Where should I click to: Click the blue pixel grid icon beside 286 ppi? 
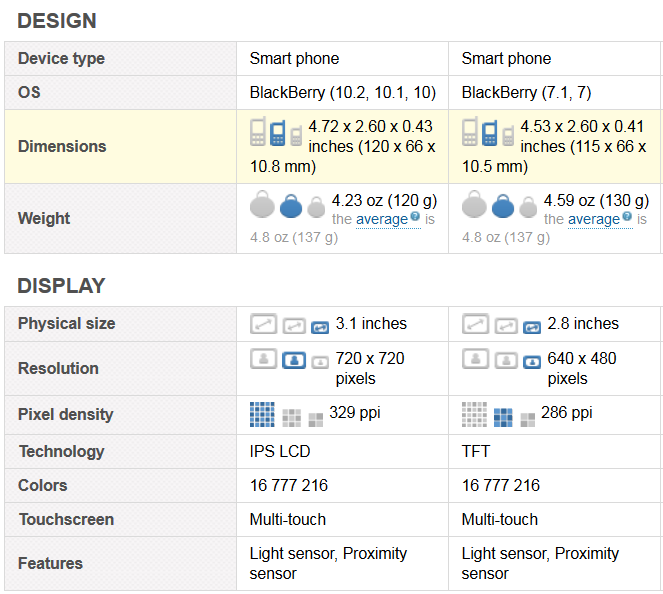pyautogui.click(x=503, y=418)
